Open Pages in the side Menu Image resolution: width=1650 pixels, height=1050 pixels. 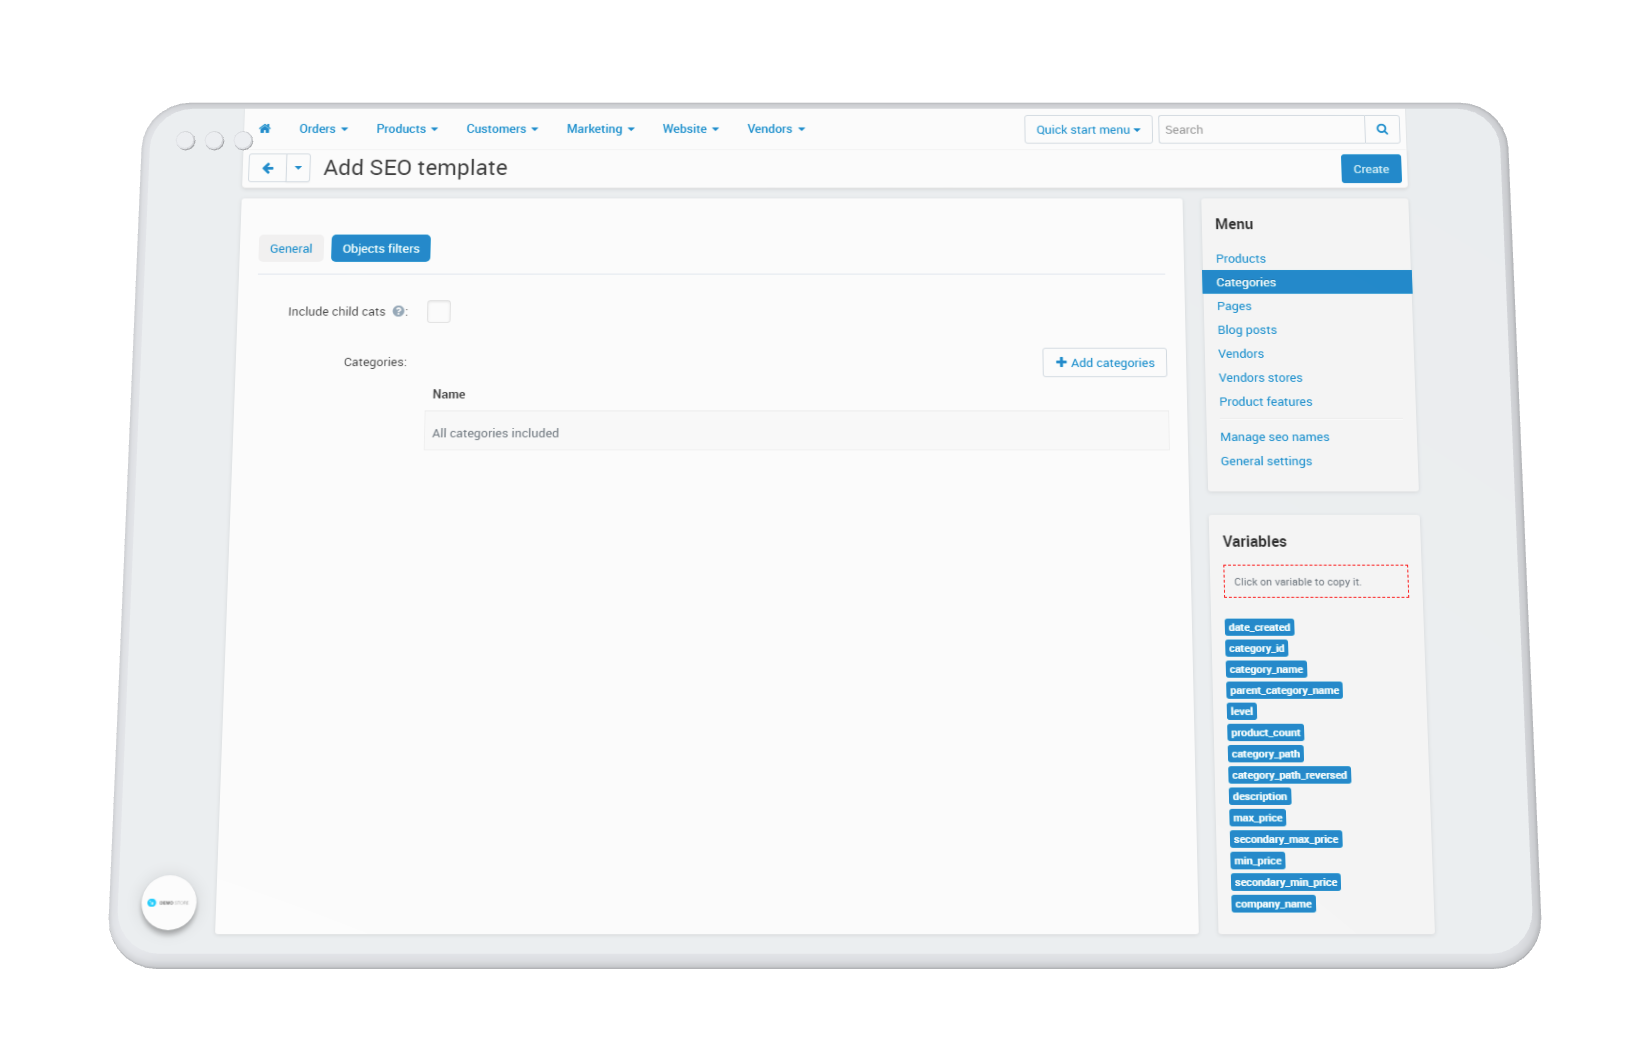(1234, 306)
